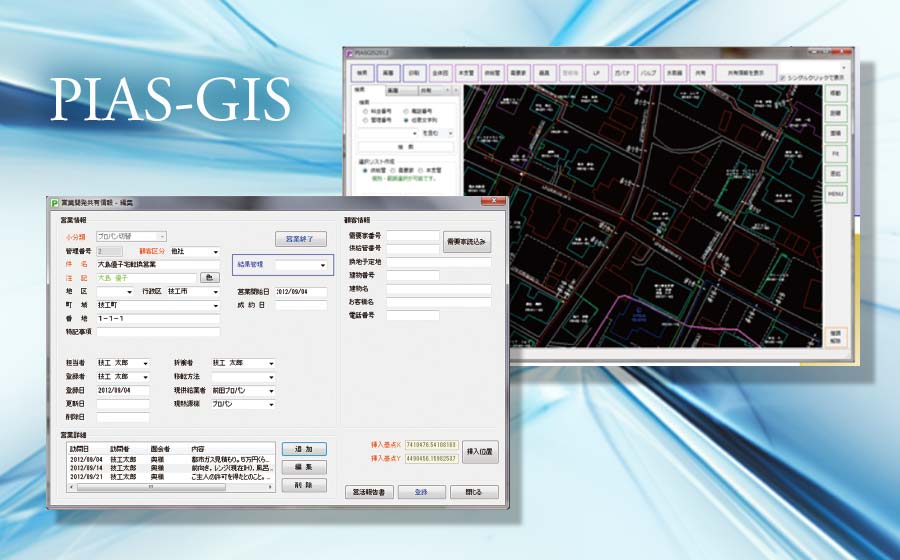
Task: Select the 本支管 toolbar button
Action: [x=465, y=73]
